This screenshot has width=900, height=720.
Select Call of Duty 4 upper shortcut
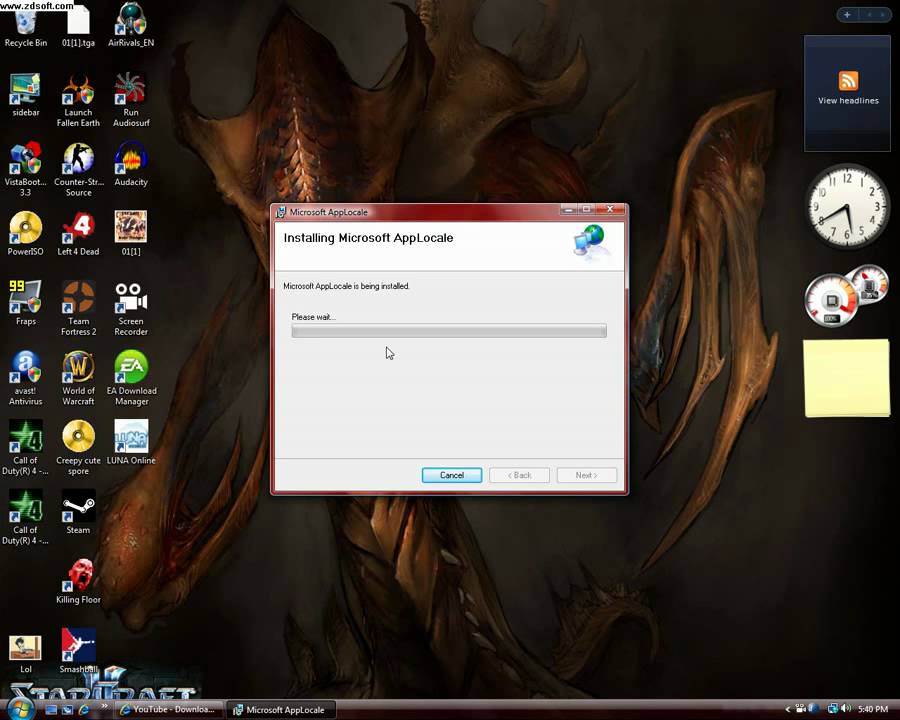coord(25,448)
